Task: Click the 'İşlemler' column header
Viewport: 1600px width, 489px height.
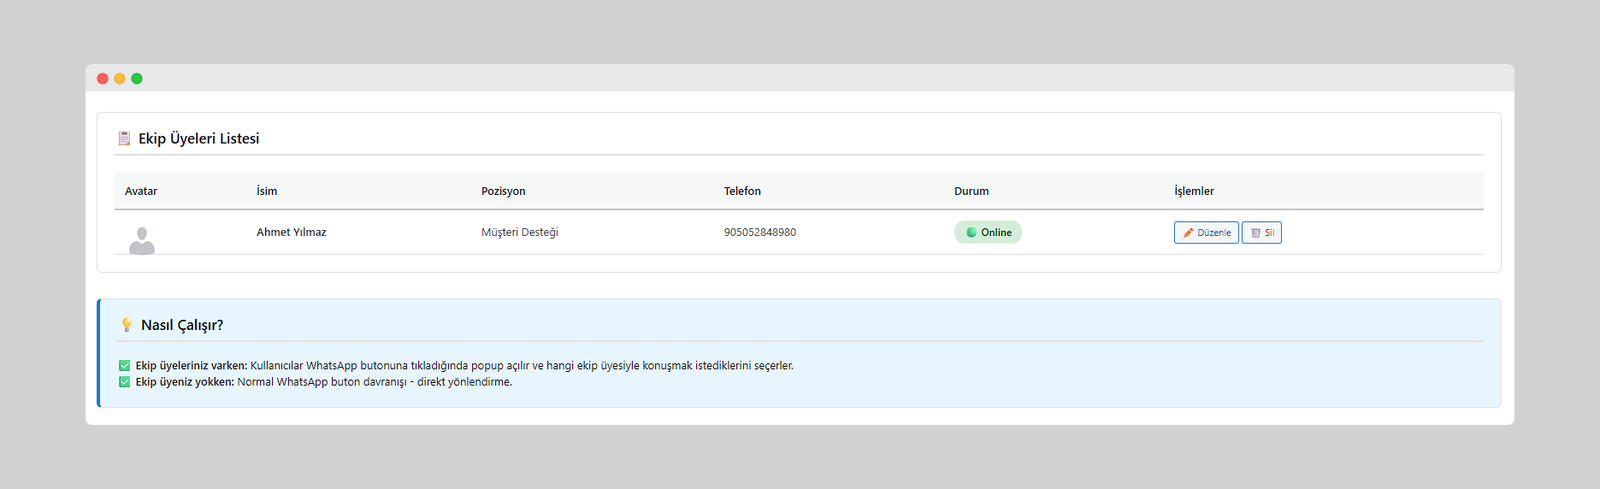Action: pos(1194,191)
